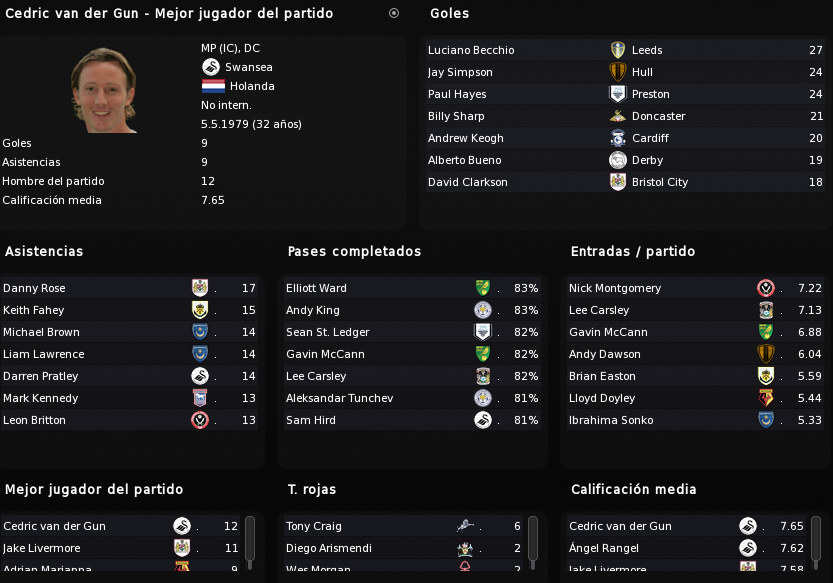Click the T. rojas list scrollbar

(x=533, y=542)
